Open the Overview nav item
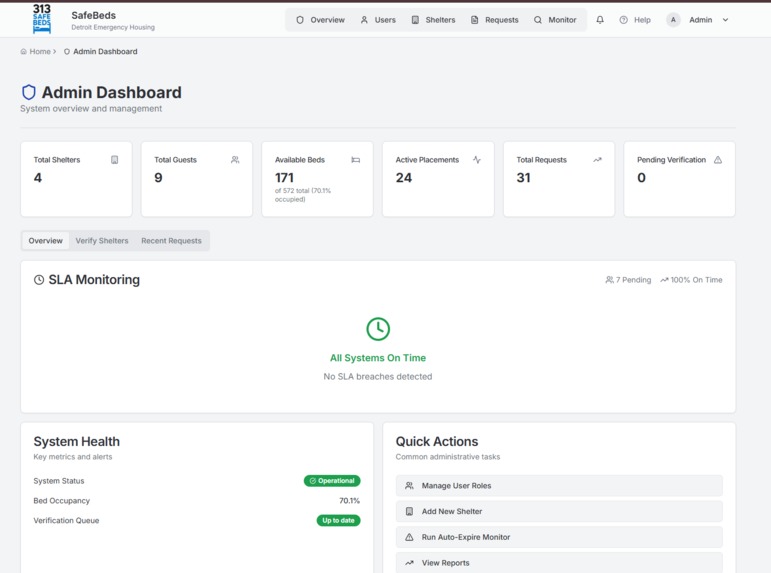Viewport: 771px width, 573px height. click(x=321, y=20)
